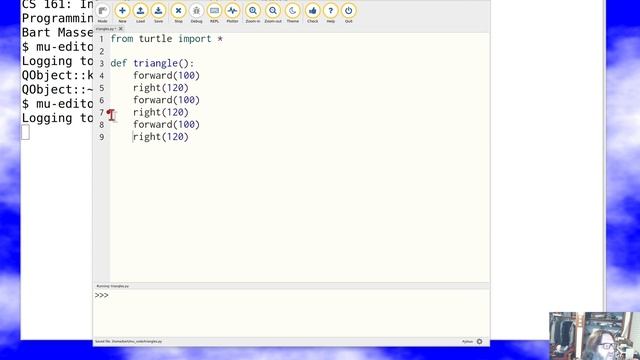Click the saved file path in status bar
The image size is (640, 360).
click(129, 341)
